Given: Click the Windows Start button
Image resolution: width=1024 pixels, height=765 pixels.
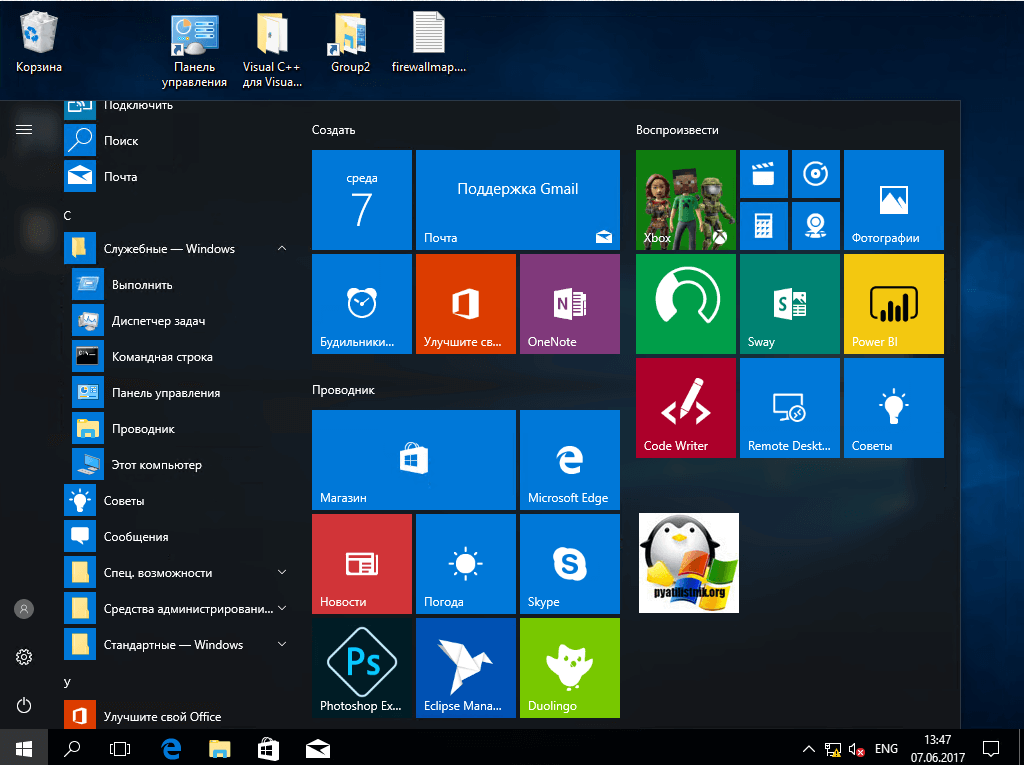Looking at the screenshot, I should tap(24, 749).
